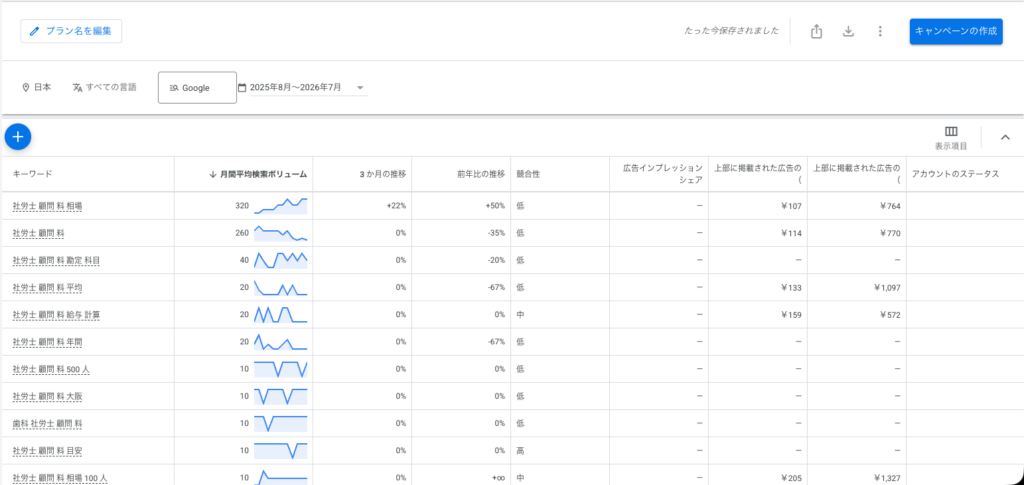Click the +22% three-month change value
1024x485 pixels.
pyautogui.click(x=396, y=206)
